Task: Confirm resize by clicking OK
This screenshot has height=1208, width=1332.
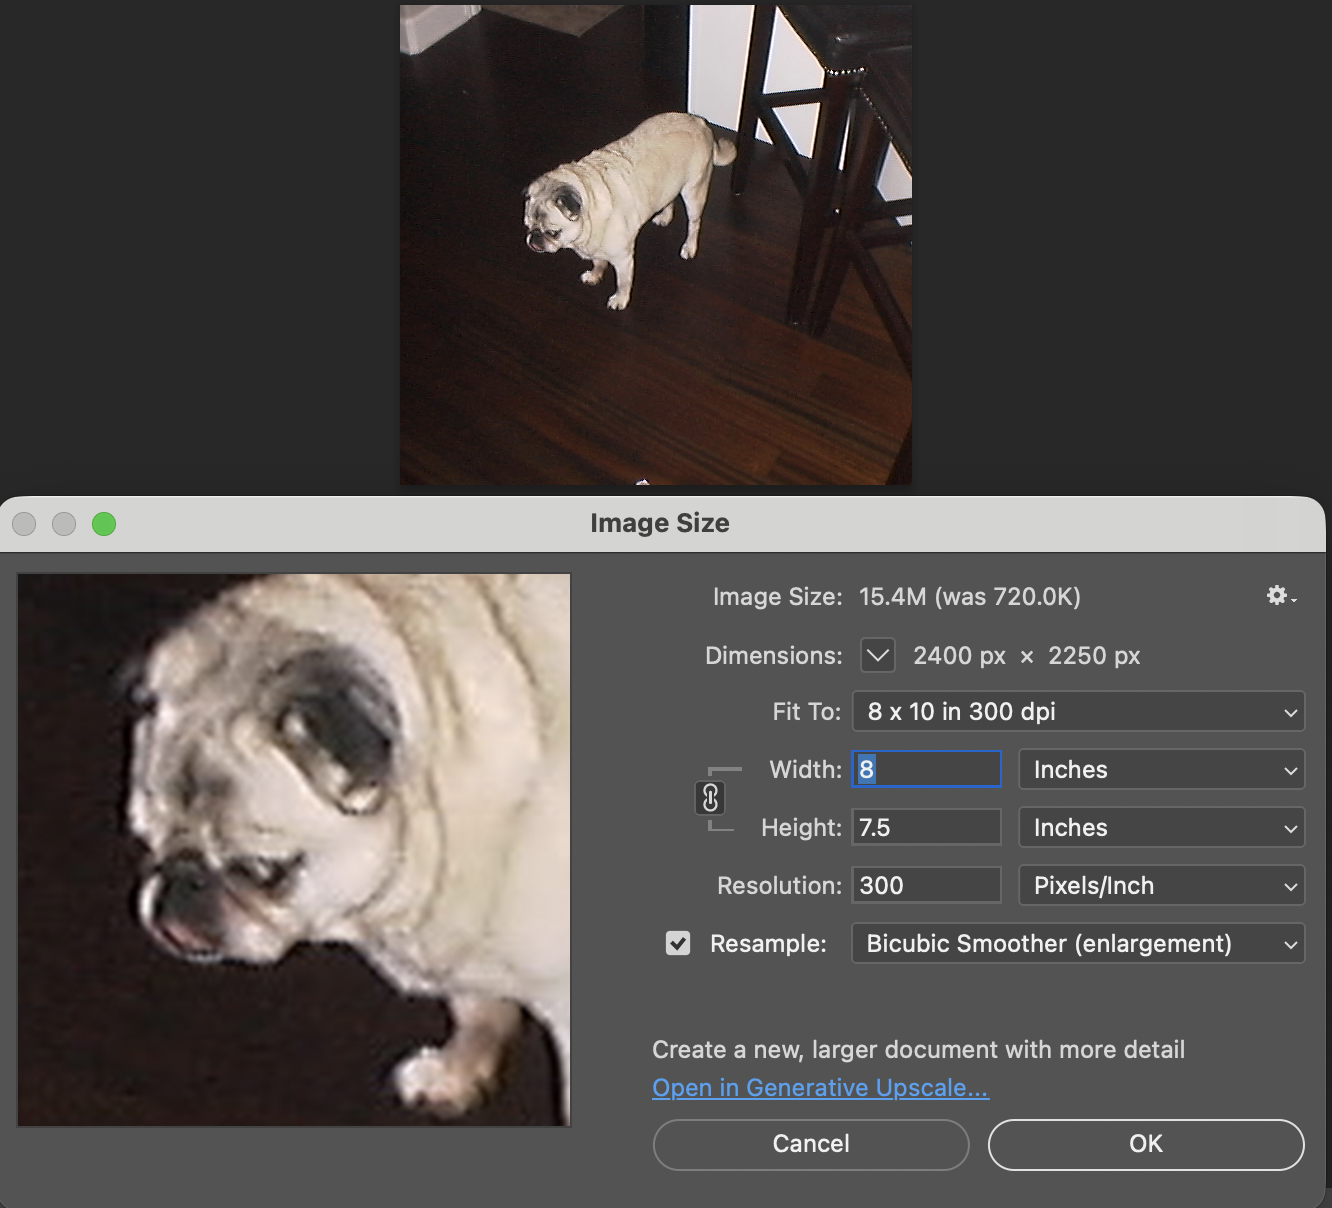Action: [1145, 1144]
